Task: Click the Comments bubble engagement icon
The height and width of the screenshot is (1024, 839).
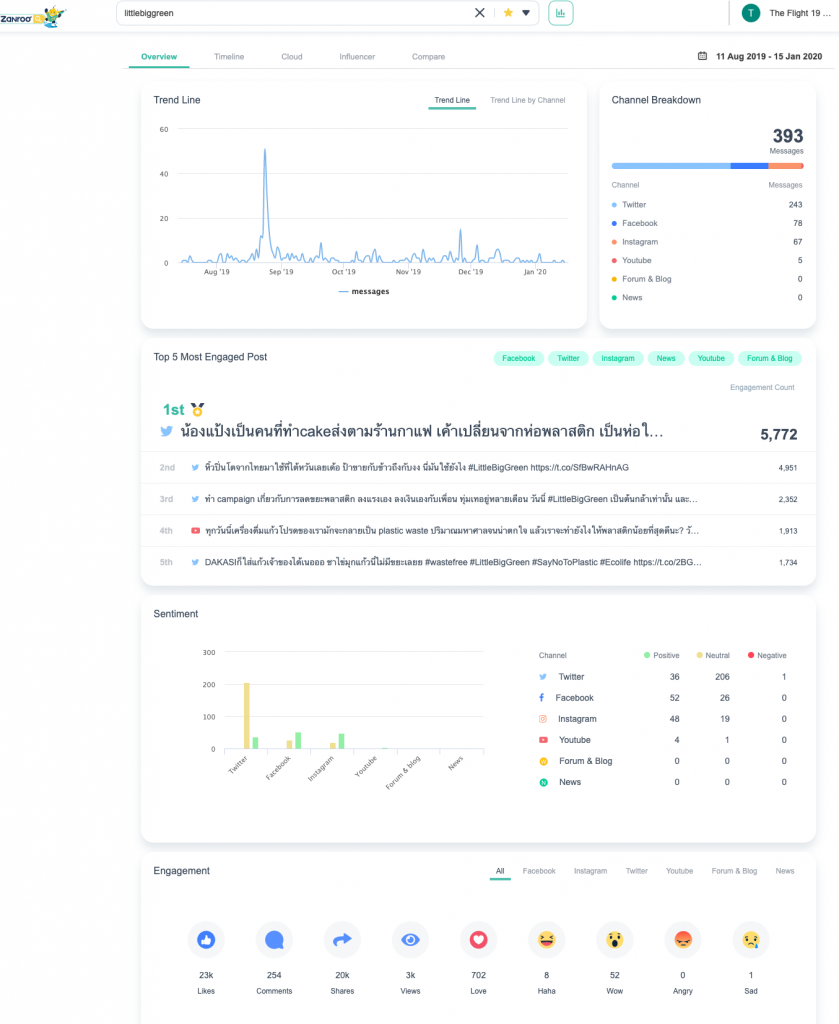Action: (x=274, y=940)
